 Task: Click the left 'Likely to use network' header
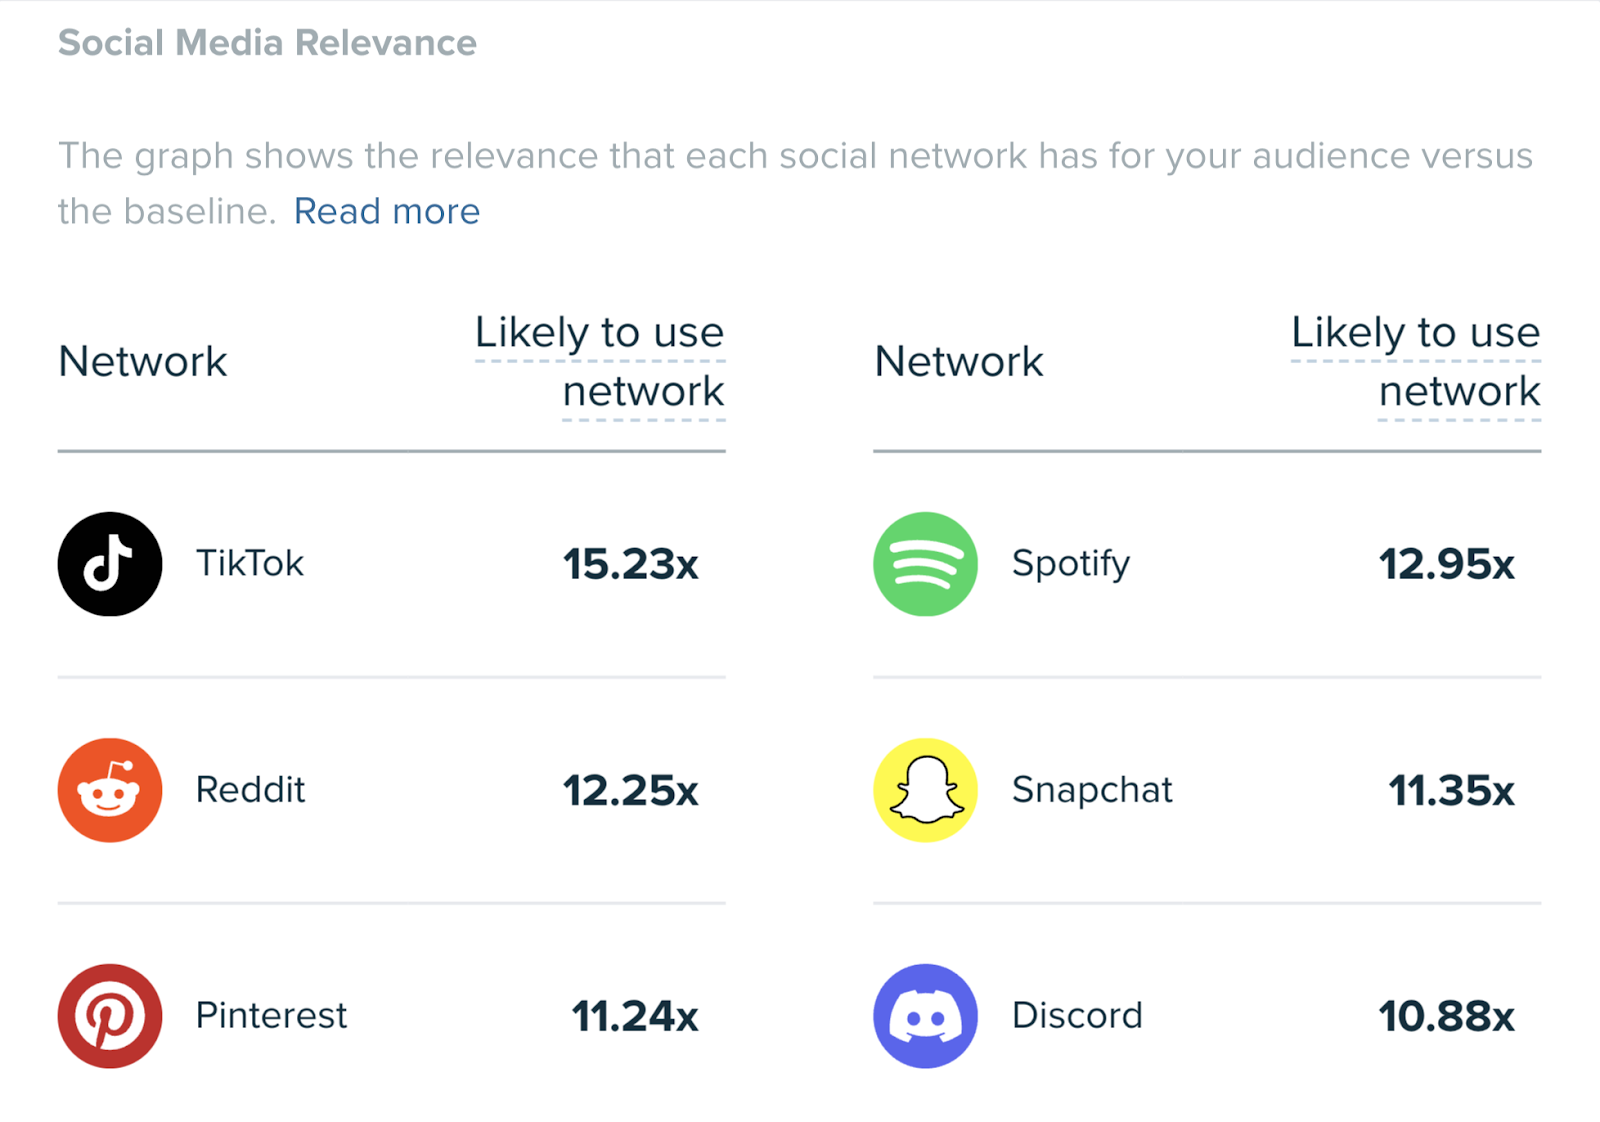pyautogui.click(x=600, y=362)
